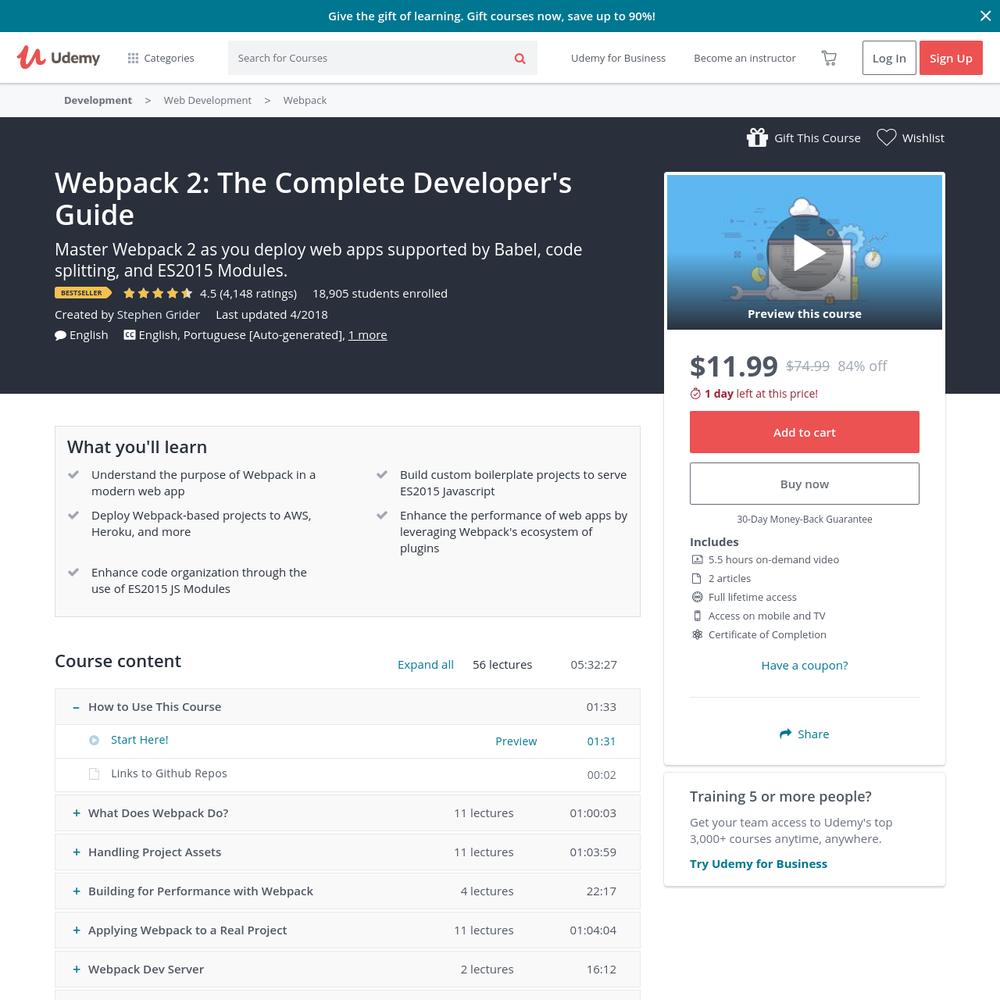Click the mobile access icon

[x=697, y=616]
